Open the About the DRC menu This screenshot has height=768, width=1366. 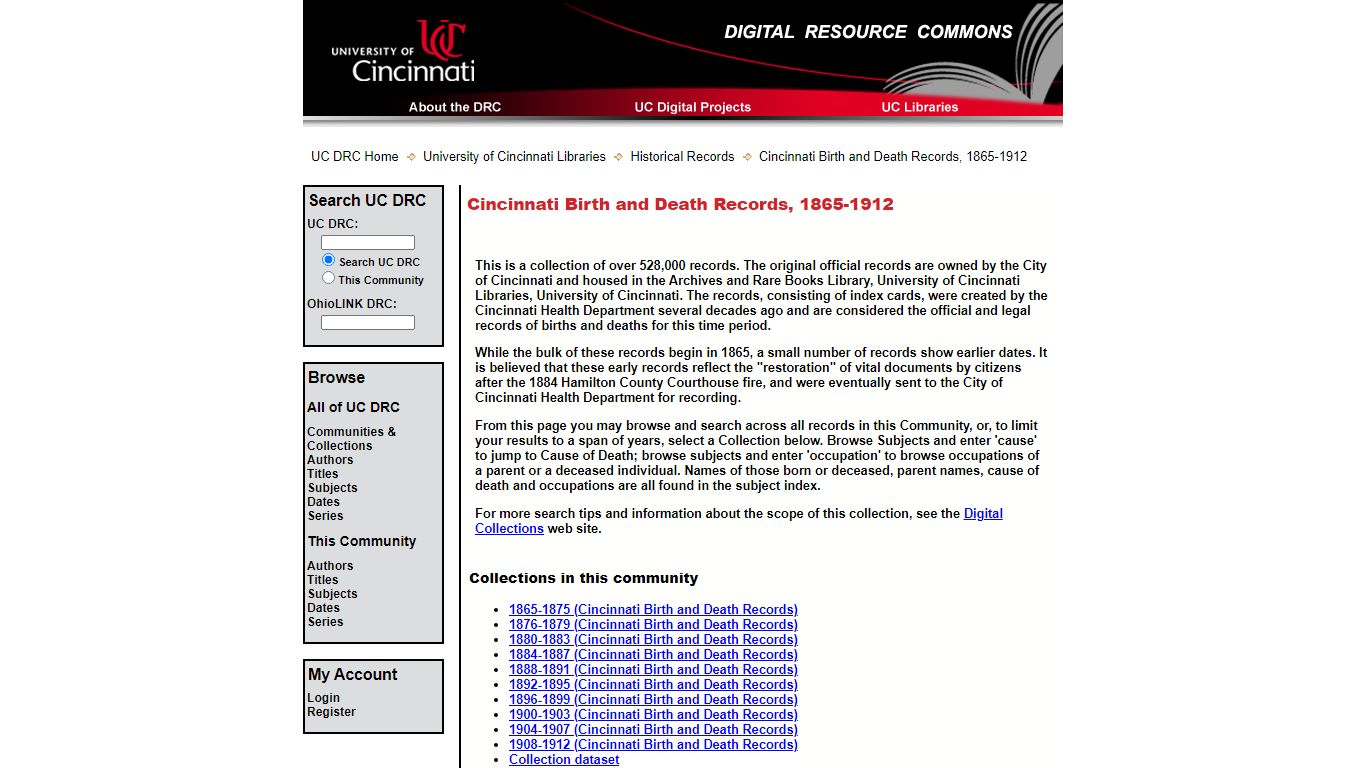tap(455, 107)
